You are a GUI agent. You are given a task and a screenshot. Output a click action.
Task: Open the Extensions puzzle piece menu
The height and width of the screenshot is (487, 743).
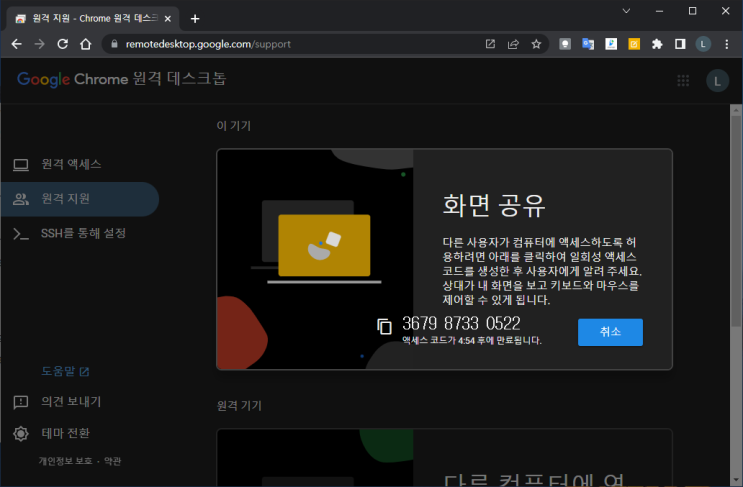click(657, 44)
